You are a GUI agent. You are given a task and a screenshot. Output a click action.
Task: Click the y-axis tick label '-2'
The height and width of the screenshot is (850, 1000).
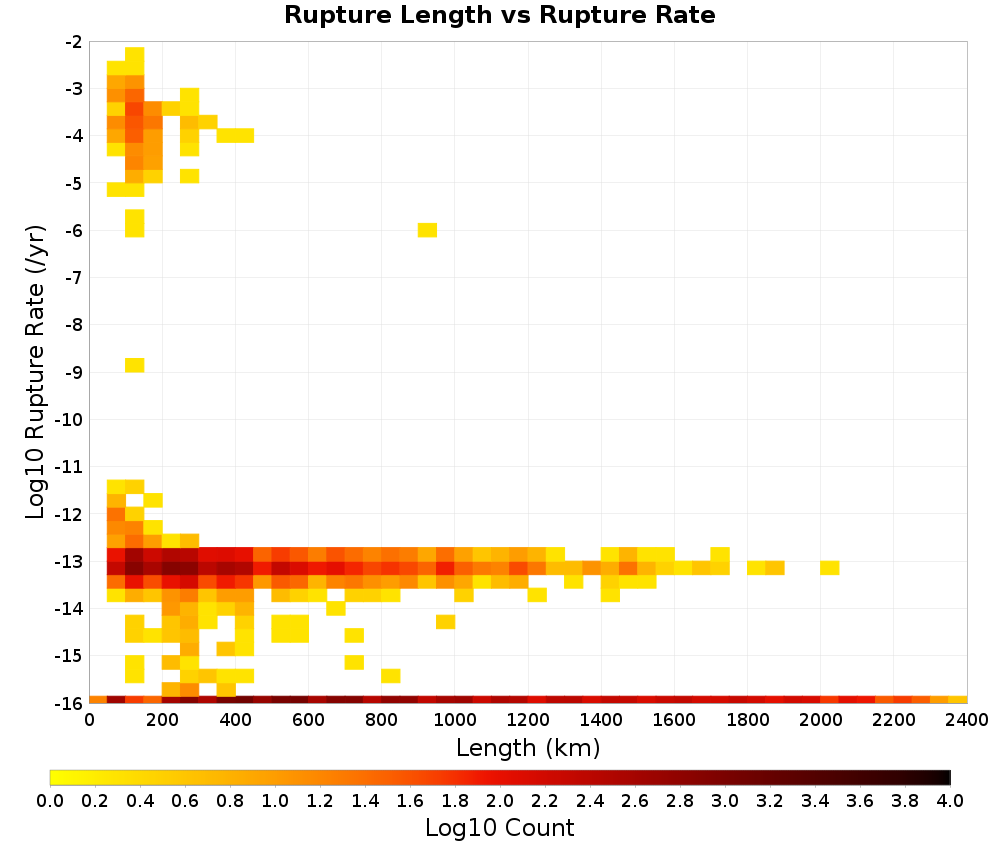73,42
